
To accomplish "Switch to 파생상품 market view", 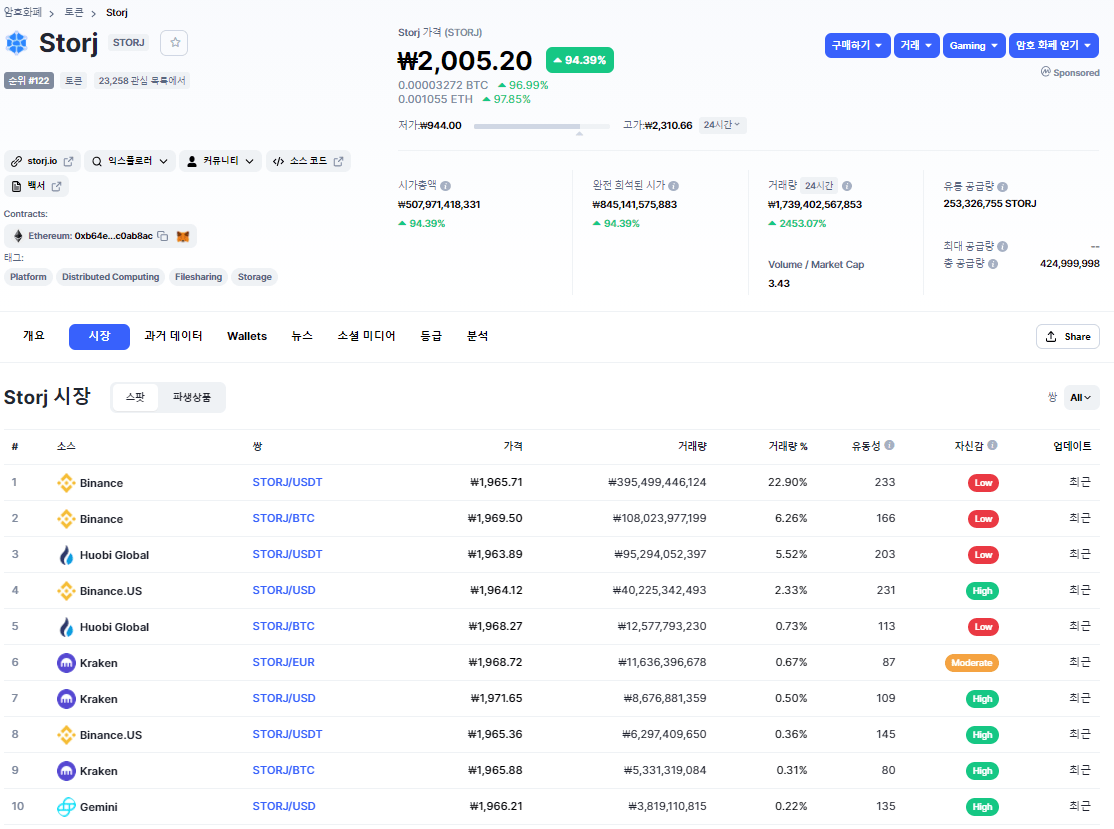I will pos(192,397).
